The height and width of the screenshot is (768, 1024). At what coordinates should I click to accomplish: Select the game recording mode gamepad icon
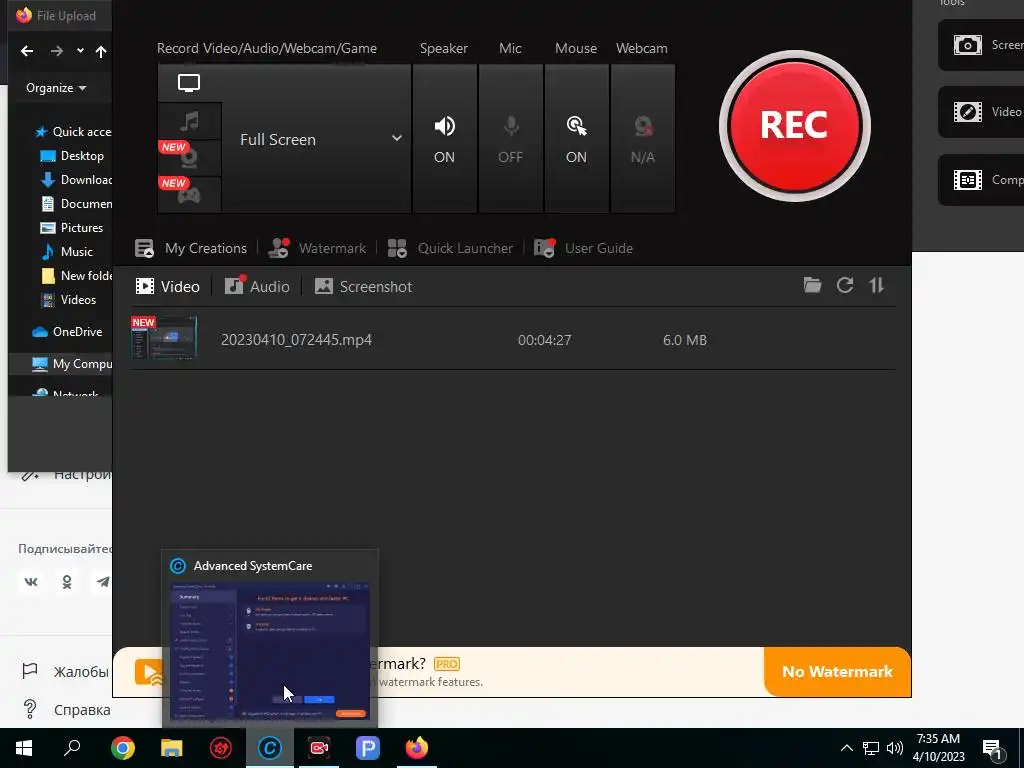(x=189, y=194)
